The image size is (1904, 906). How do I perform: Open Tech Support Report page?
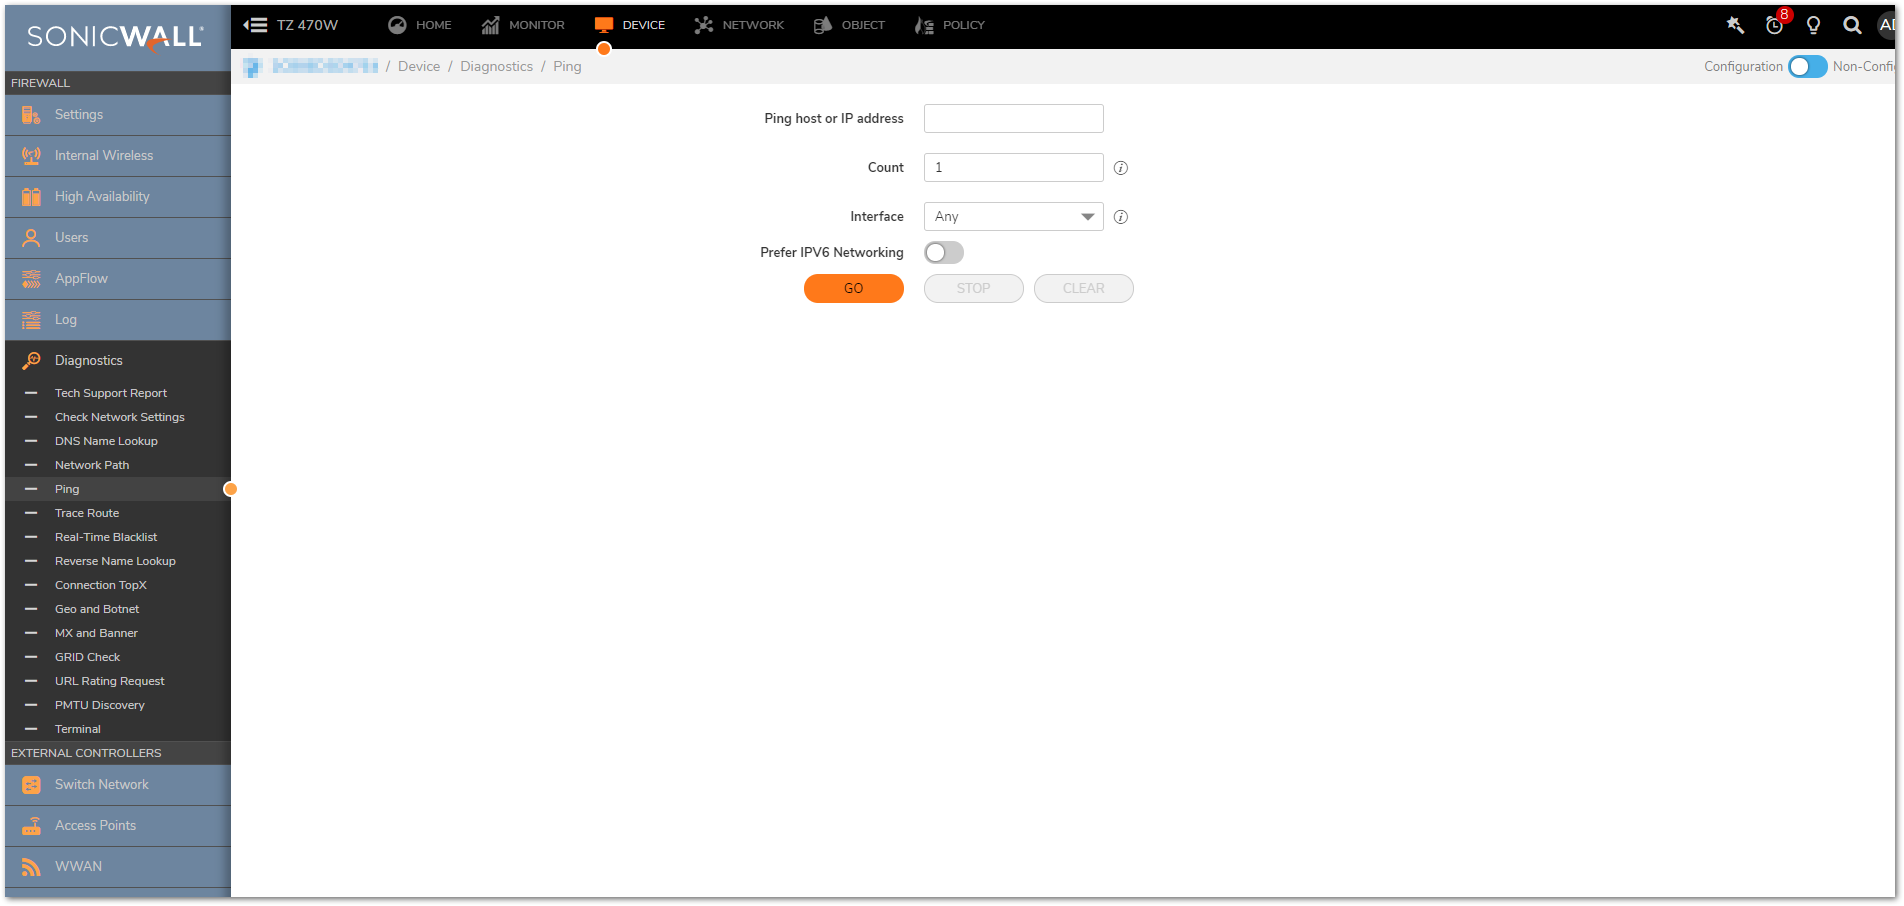(111, 393)
